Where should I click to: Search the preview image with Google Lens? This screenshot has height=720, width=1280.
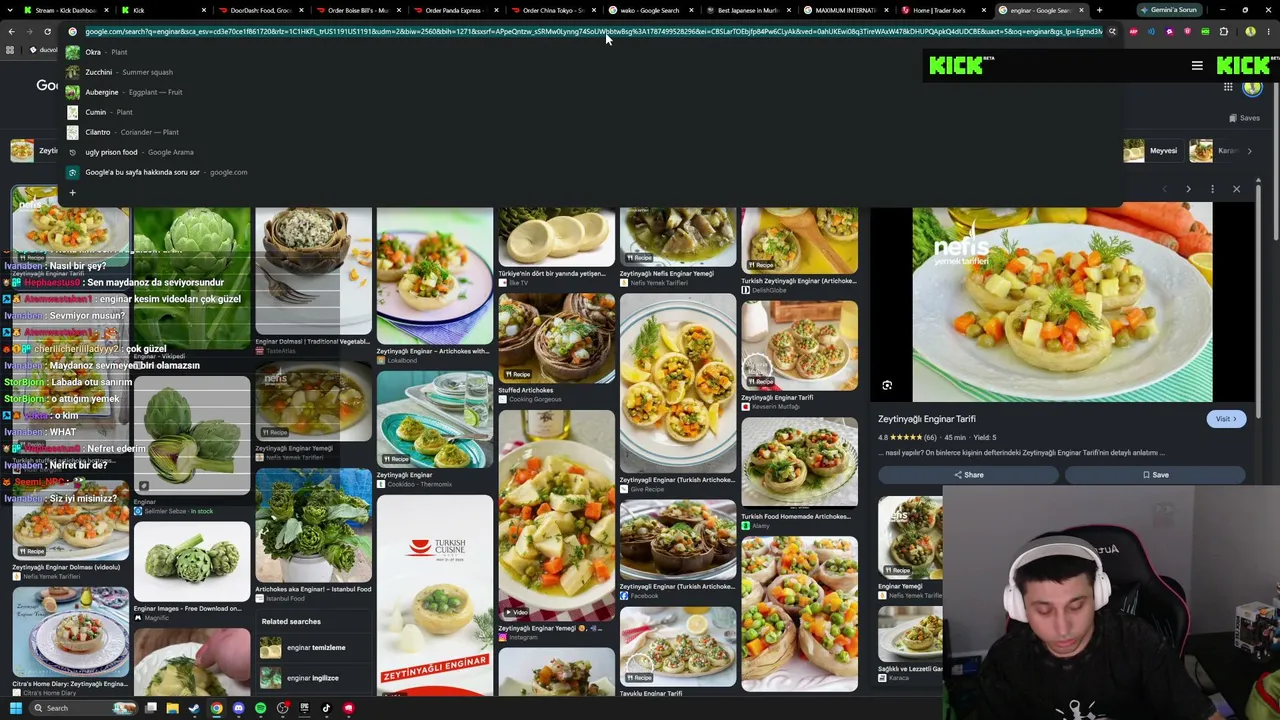click(x=887, y=385)
